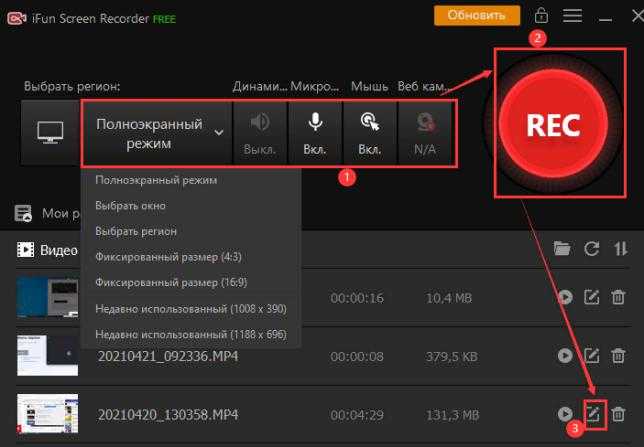Toggle microphone recording
The width and height of the screenshot is (644, 447).
point(315,133)
